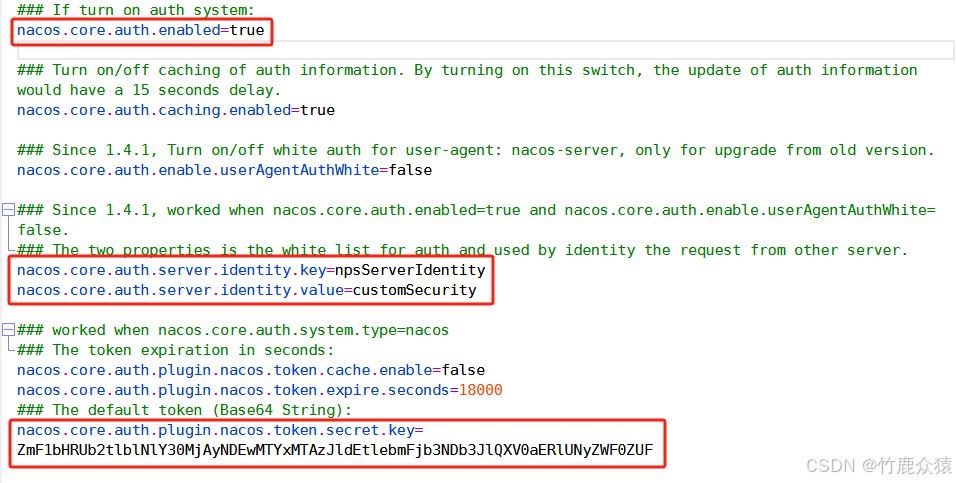Click the wrapped comment line 'false.'
Viewport: 956px width, 483px height.
tap(43, 230)
